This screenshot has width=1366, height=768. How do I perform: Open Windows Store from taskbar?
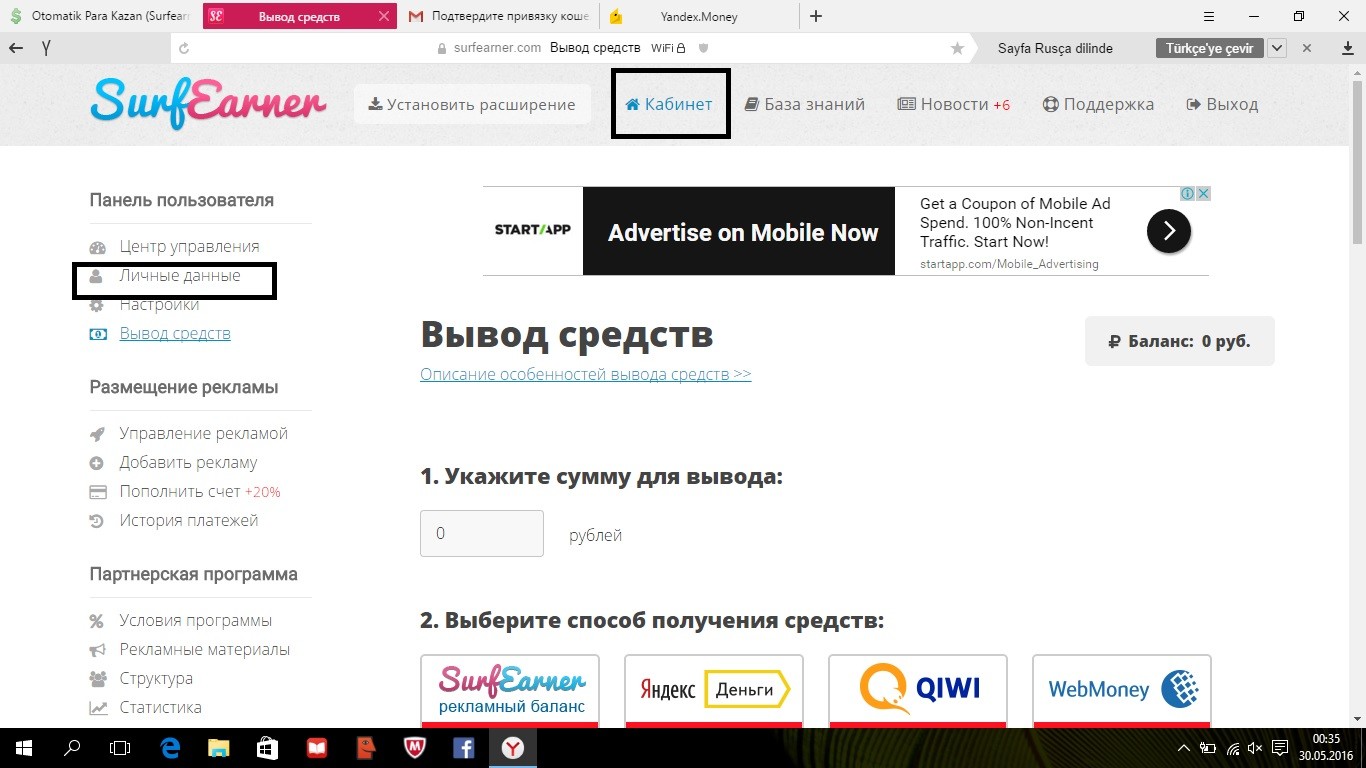click(267, 747)
